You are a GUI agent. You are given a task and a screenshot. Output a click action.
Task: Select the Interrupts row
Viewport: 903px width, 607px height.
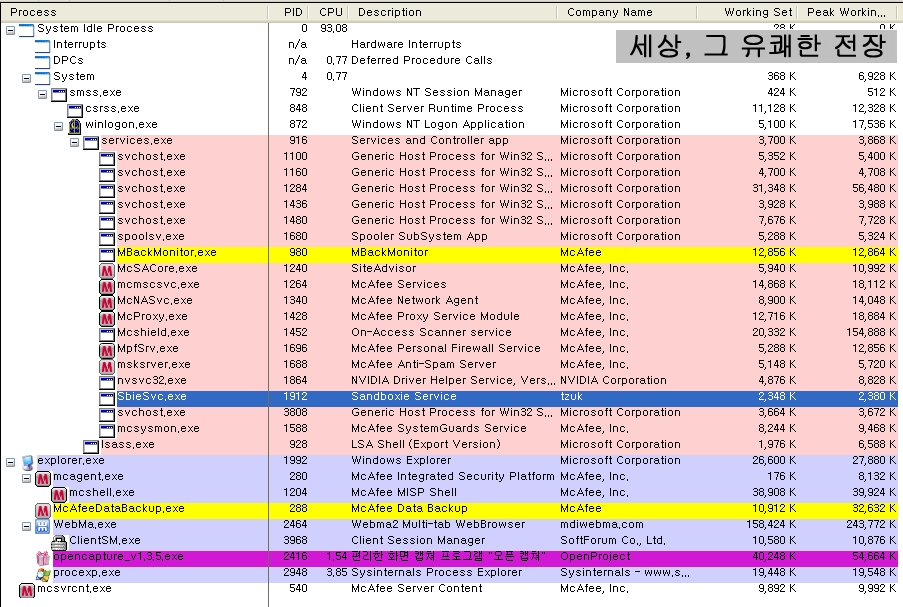pyautogui.click(x=449, y=44)
